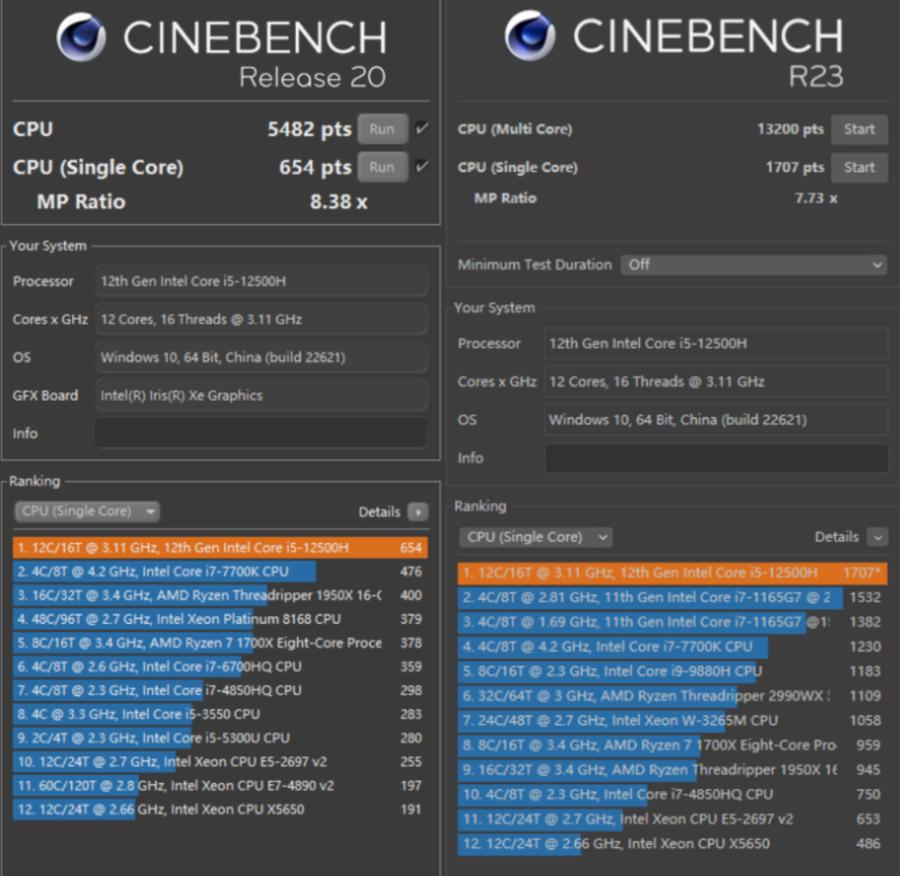This screenshot has width=900, height=876.
Task: Click the R20 Info text field
Action: (260, 433)
